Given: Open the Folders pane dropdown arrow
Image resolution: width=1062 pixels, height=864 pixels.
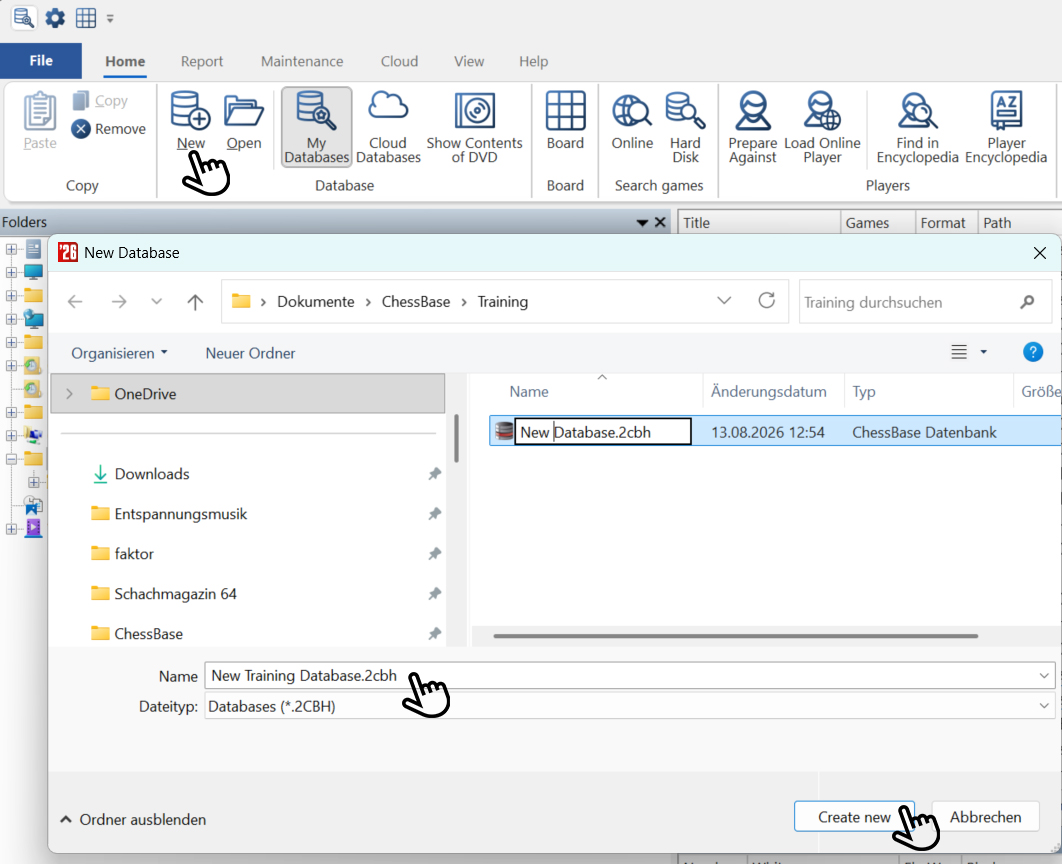Looking at the screenshot, I should (642, 223).
